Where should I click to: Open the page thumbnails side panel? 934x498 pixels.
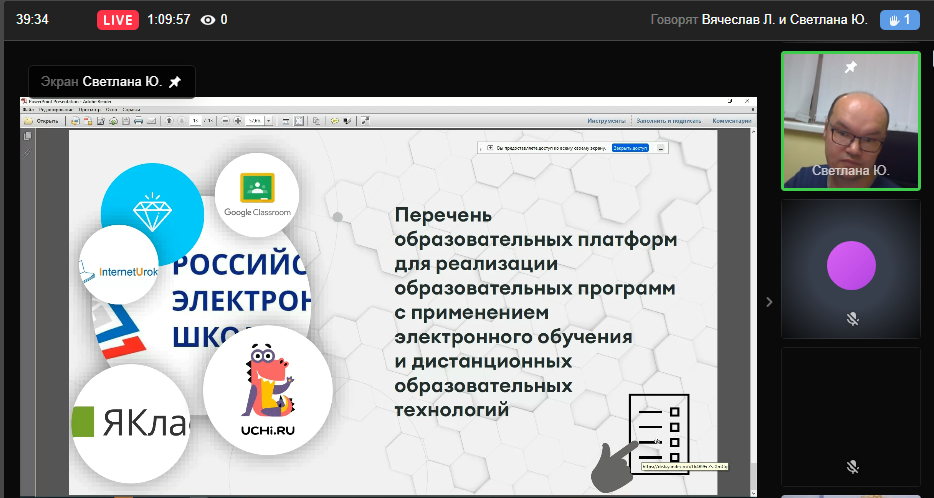click(27, 136)
